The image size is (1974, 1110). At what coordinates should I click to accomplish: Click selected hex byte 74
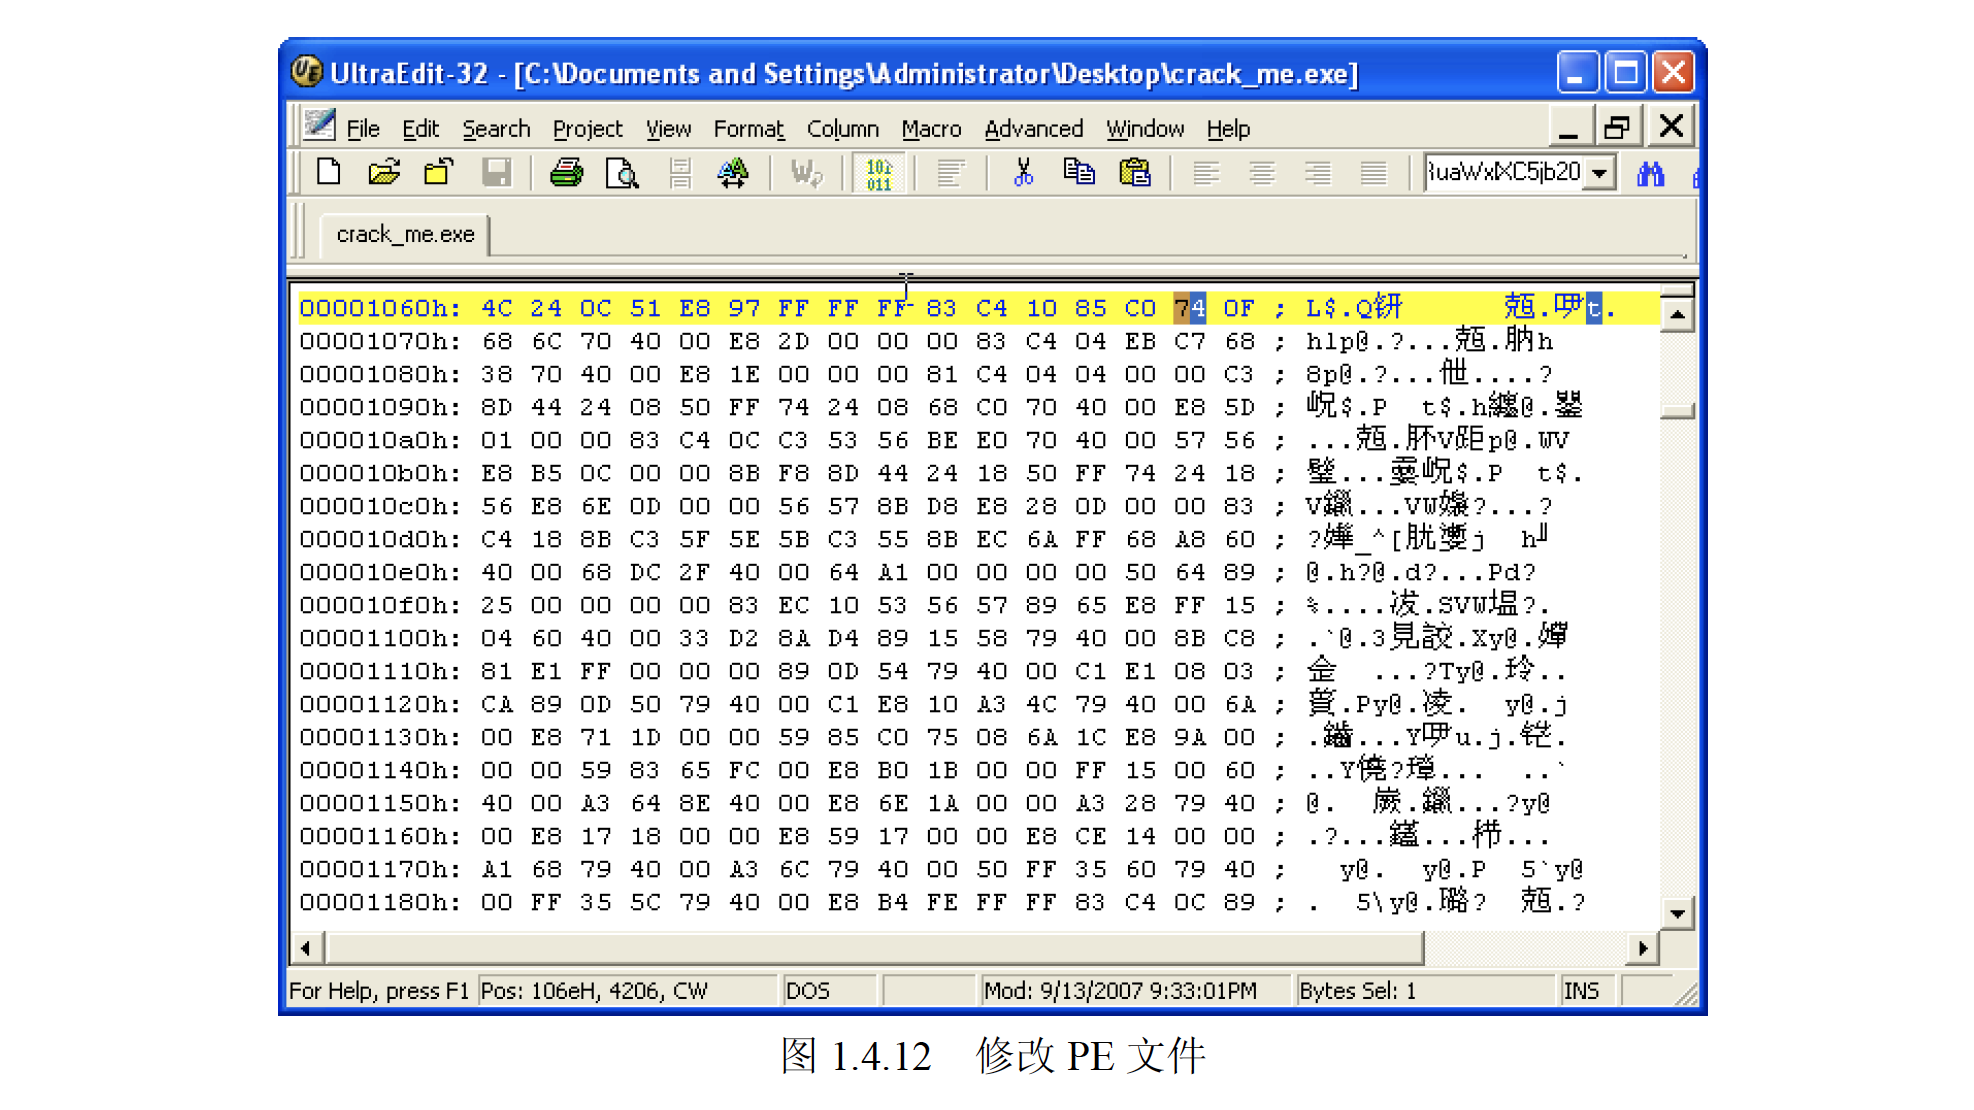(x=1189, y=308)
